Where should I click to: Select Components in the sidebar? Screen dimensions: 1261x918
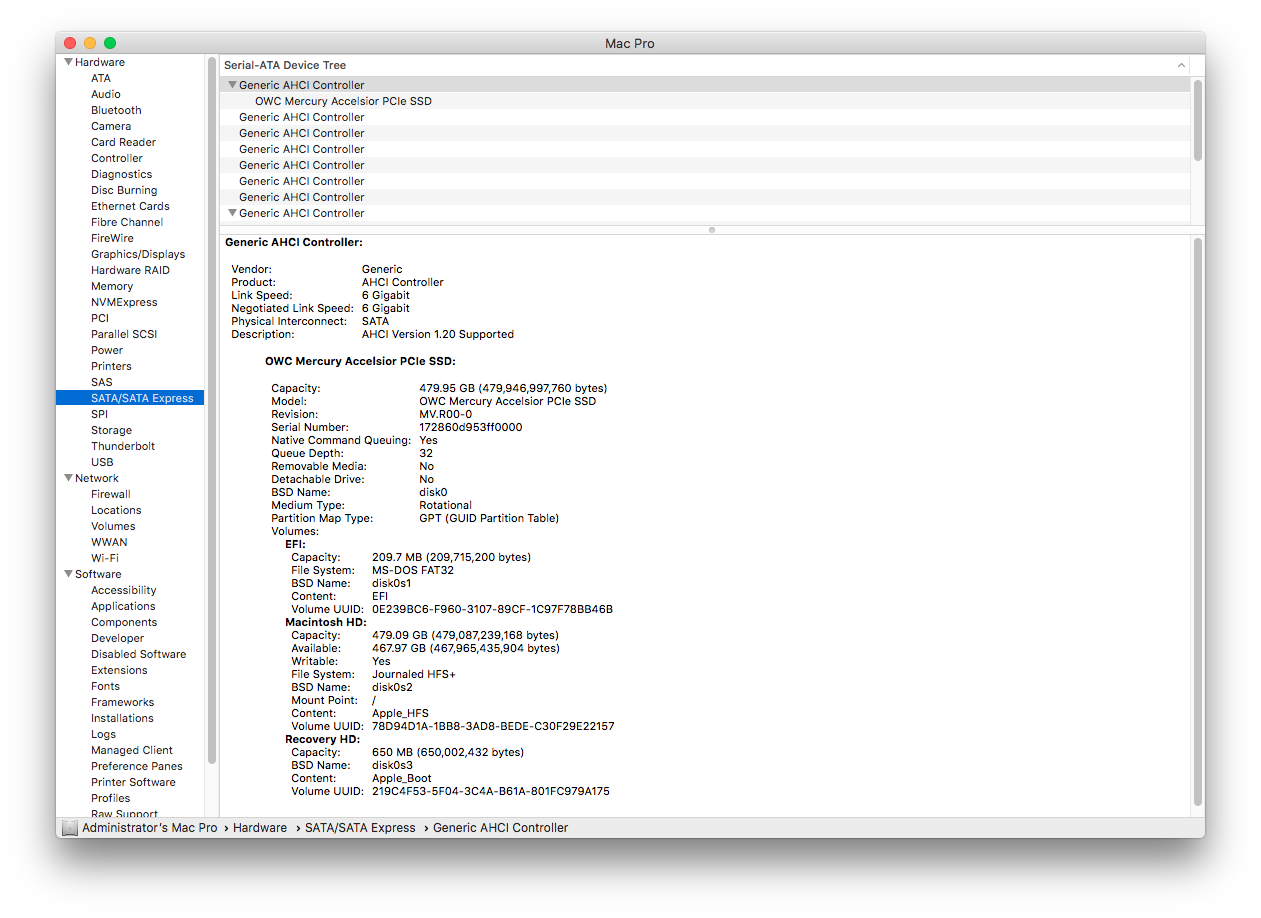[x=124, y=622]
